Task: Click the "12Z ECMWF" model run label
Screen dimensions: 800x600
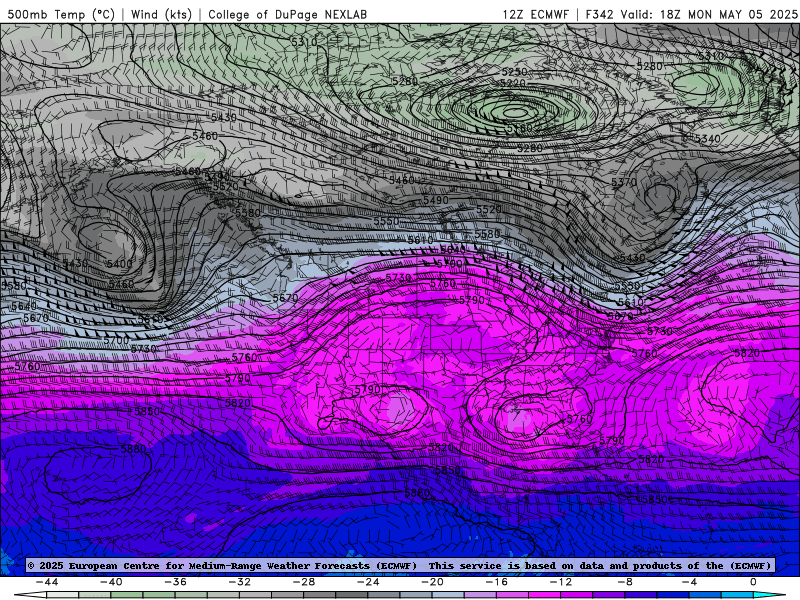Action: (535, 14)
